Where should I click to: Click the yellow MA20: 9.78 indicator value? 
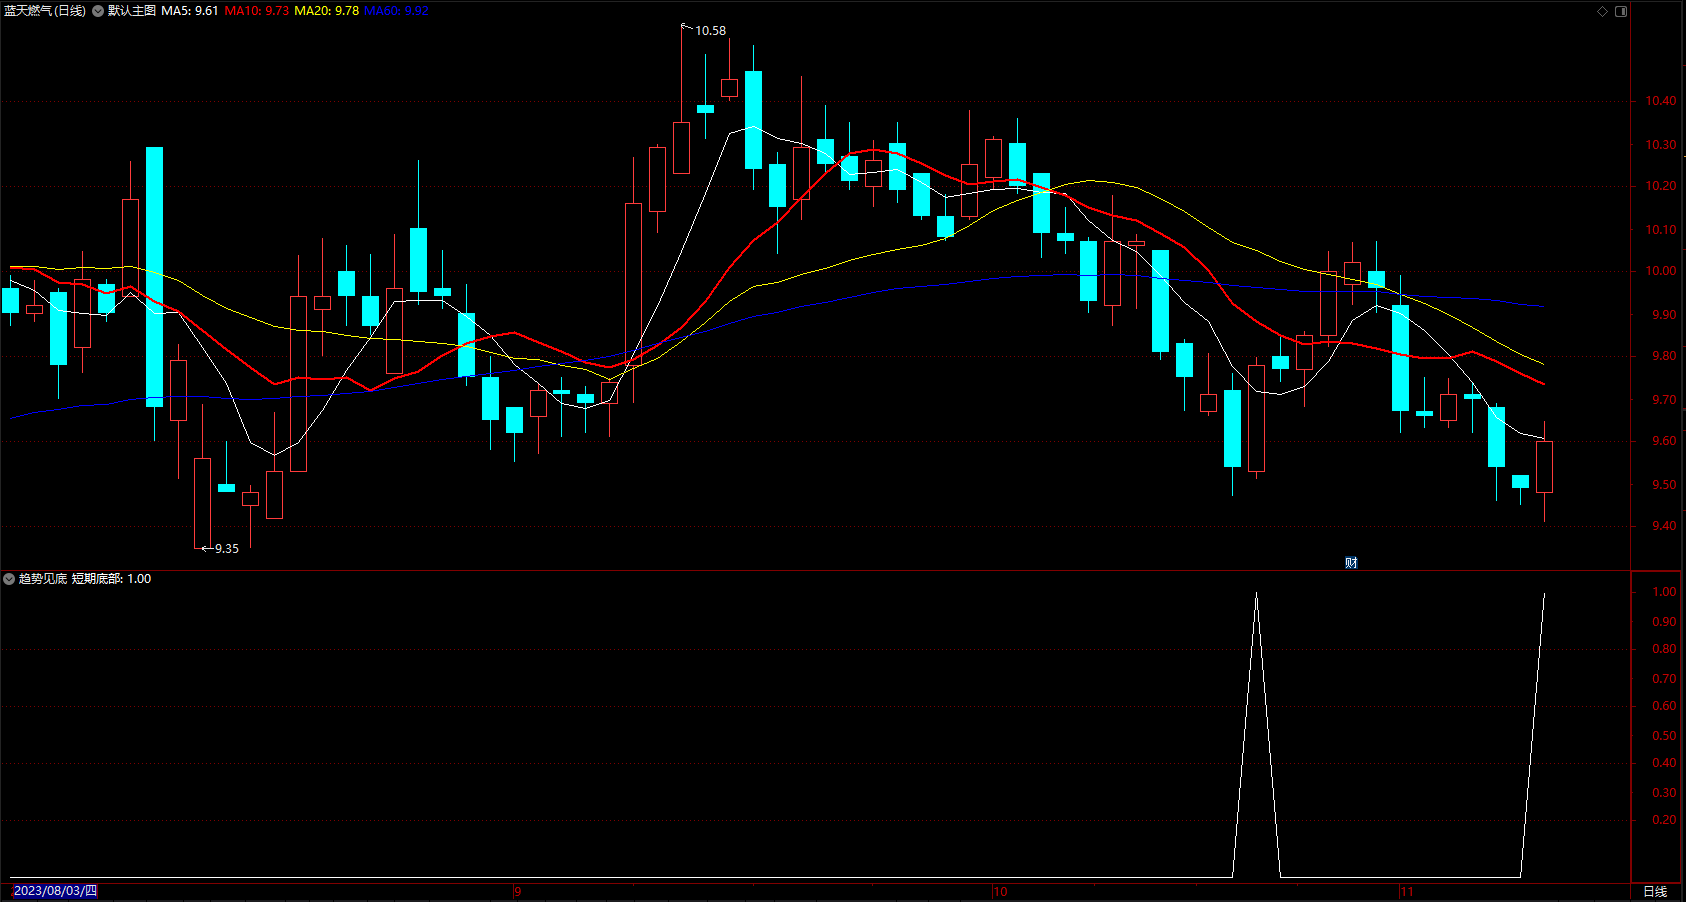tap(327, 11)
